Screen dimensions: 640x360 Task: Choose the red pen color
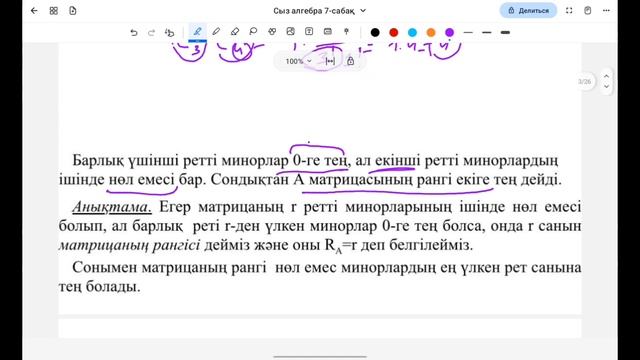click(x=394, y=32)
